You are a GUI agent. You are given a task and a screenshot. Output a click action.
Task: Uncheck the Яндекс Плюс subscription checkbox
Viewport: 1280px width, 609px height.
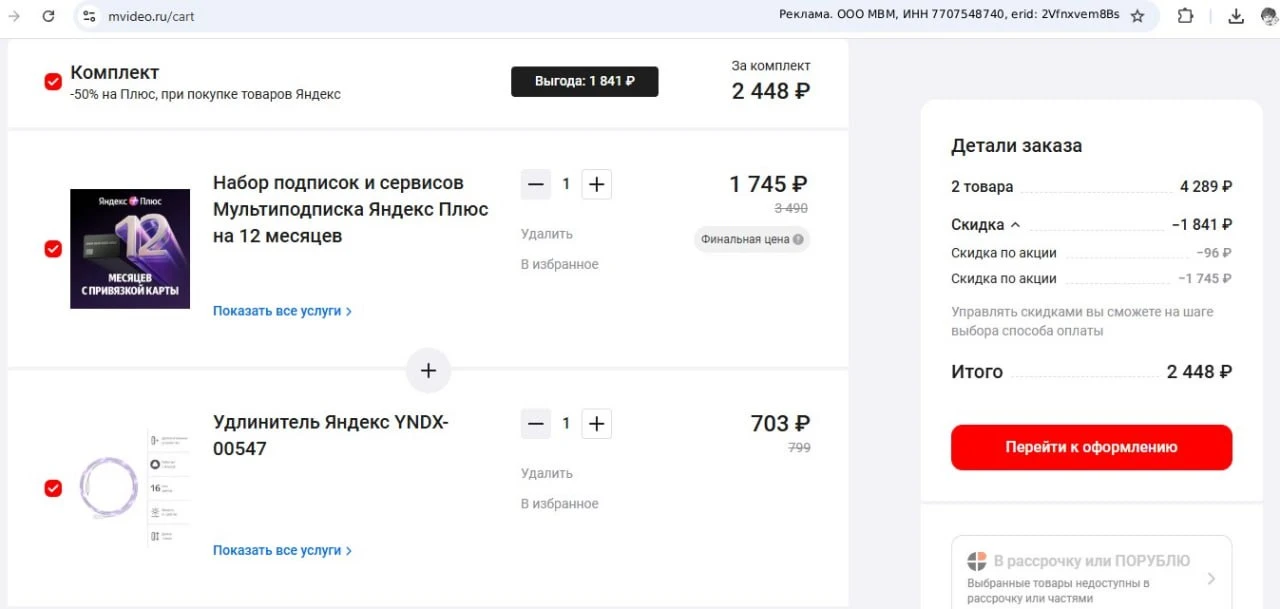(53, 249)
